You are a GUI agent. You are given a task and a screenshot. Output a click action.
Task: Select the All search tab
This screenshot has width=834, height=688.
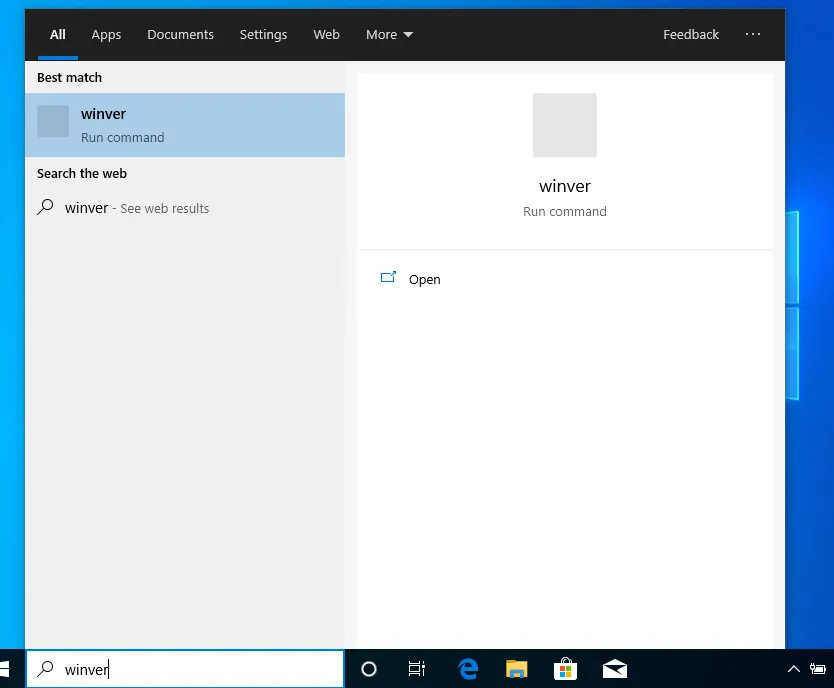click(x=57, y=35)
